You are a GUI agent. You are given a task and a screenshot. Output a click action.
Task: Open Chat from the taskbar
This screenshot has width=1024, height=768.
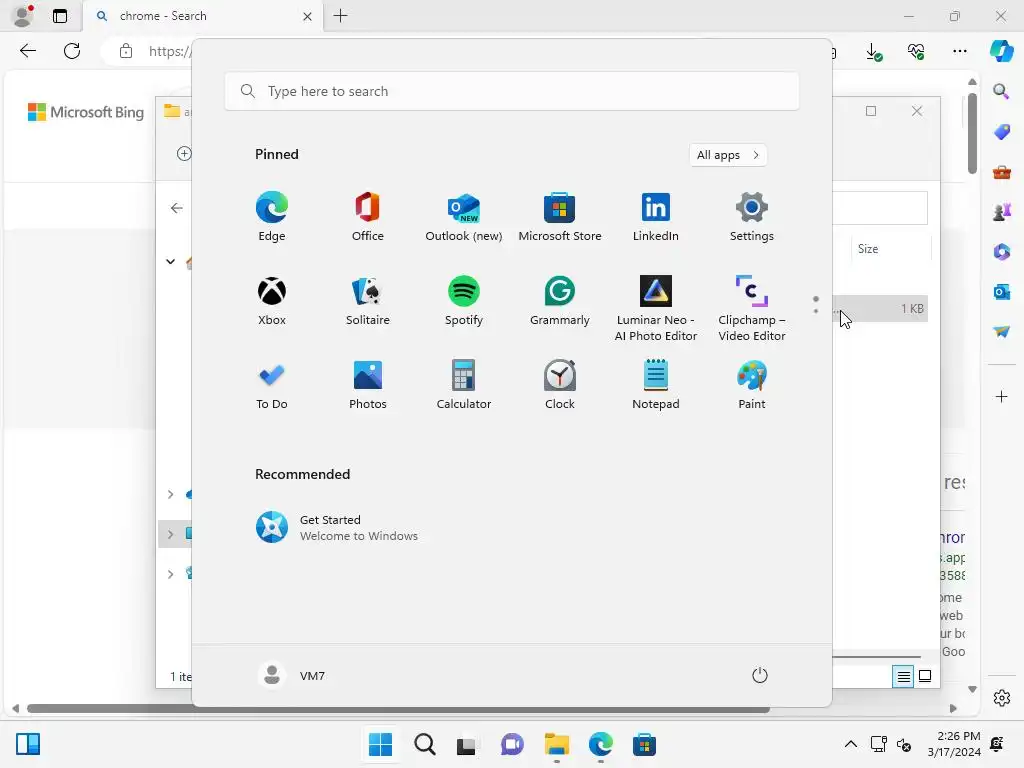(x=512, y=744)
